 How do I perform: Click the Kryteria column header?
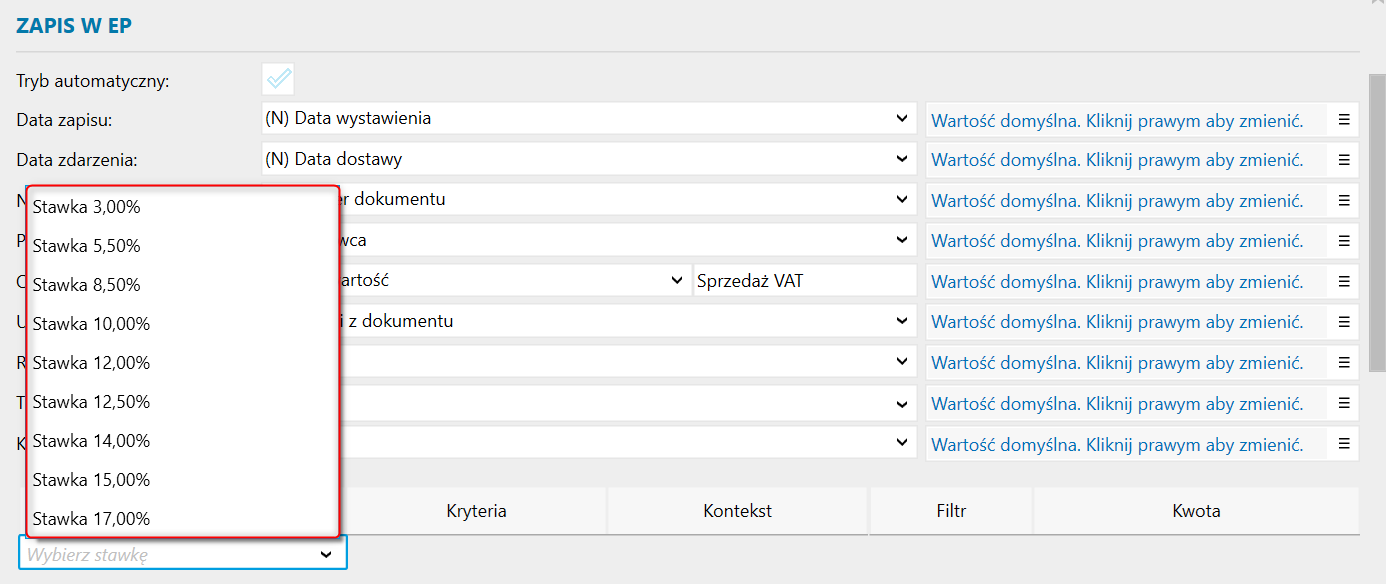[x=476, y=511]
